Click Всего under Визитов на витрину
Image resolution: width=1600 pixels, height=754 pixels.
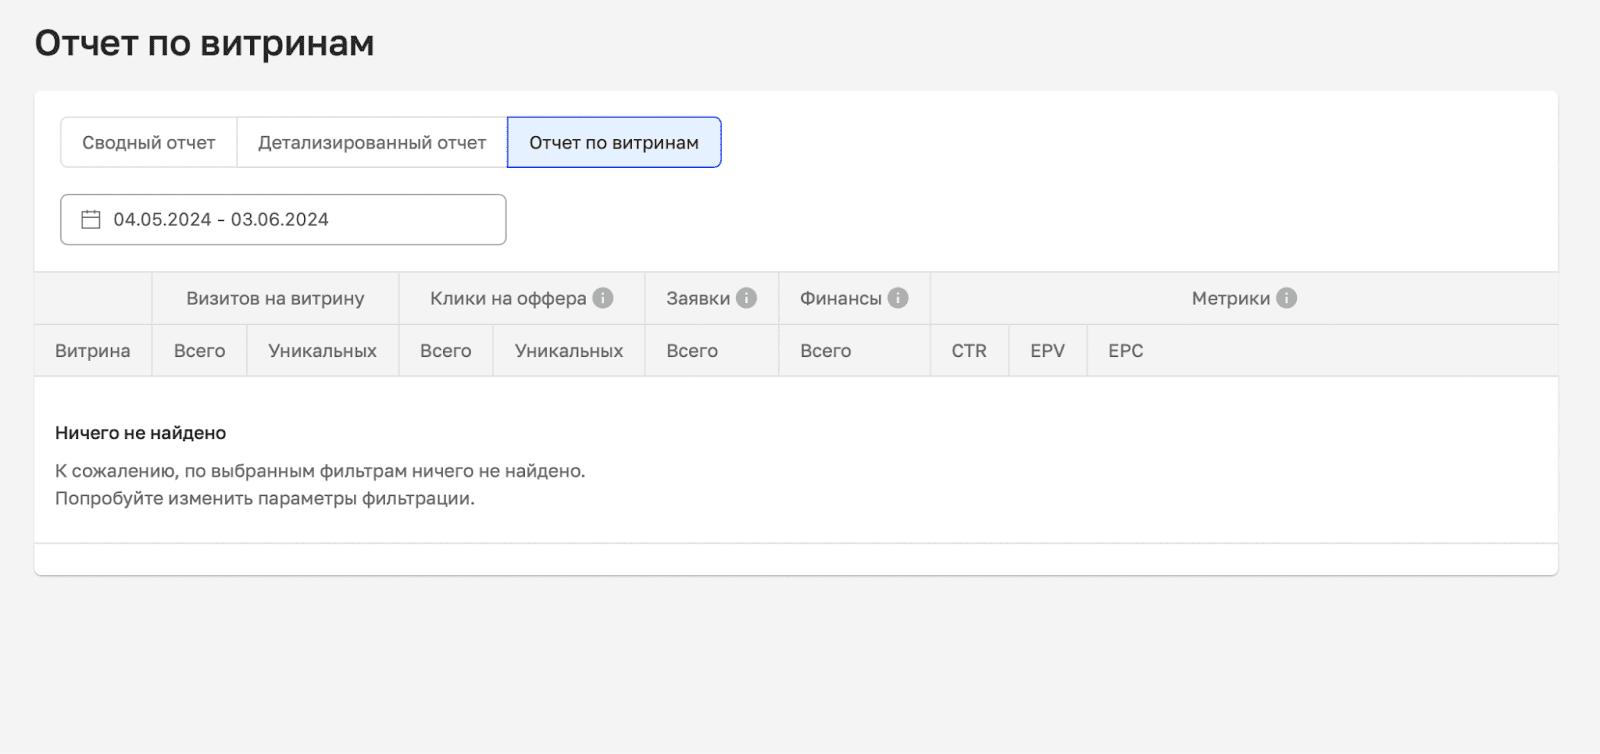click(199, 351)
